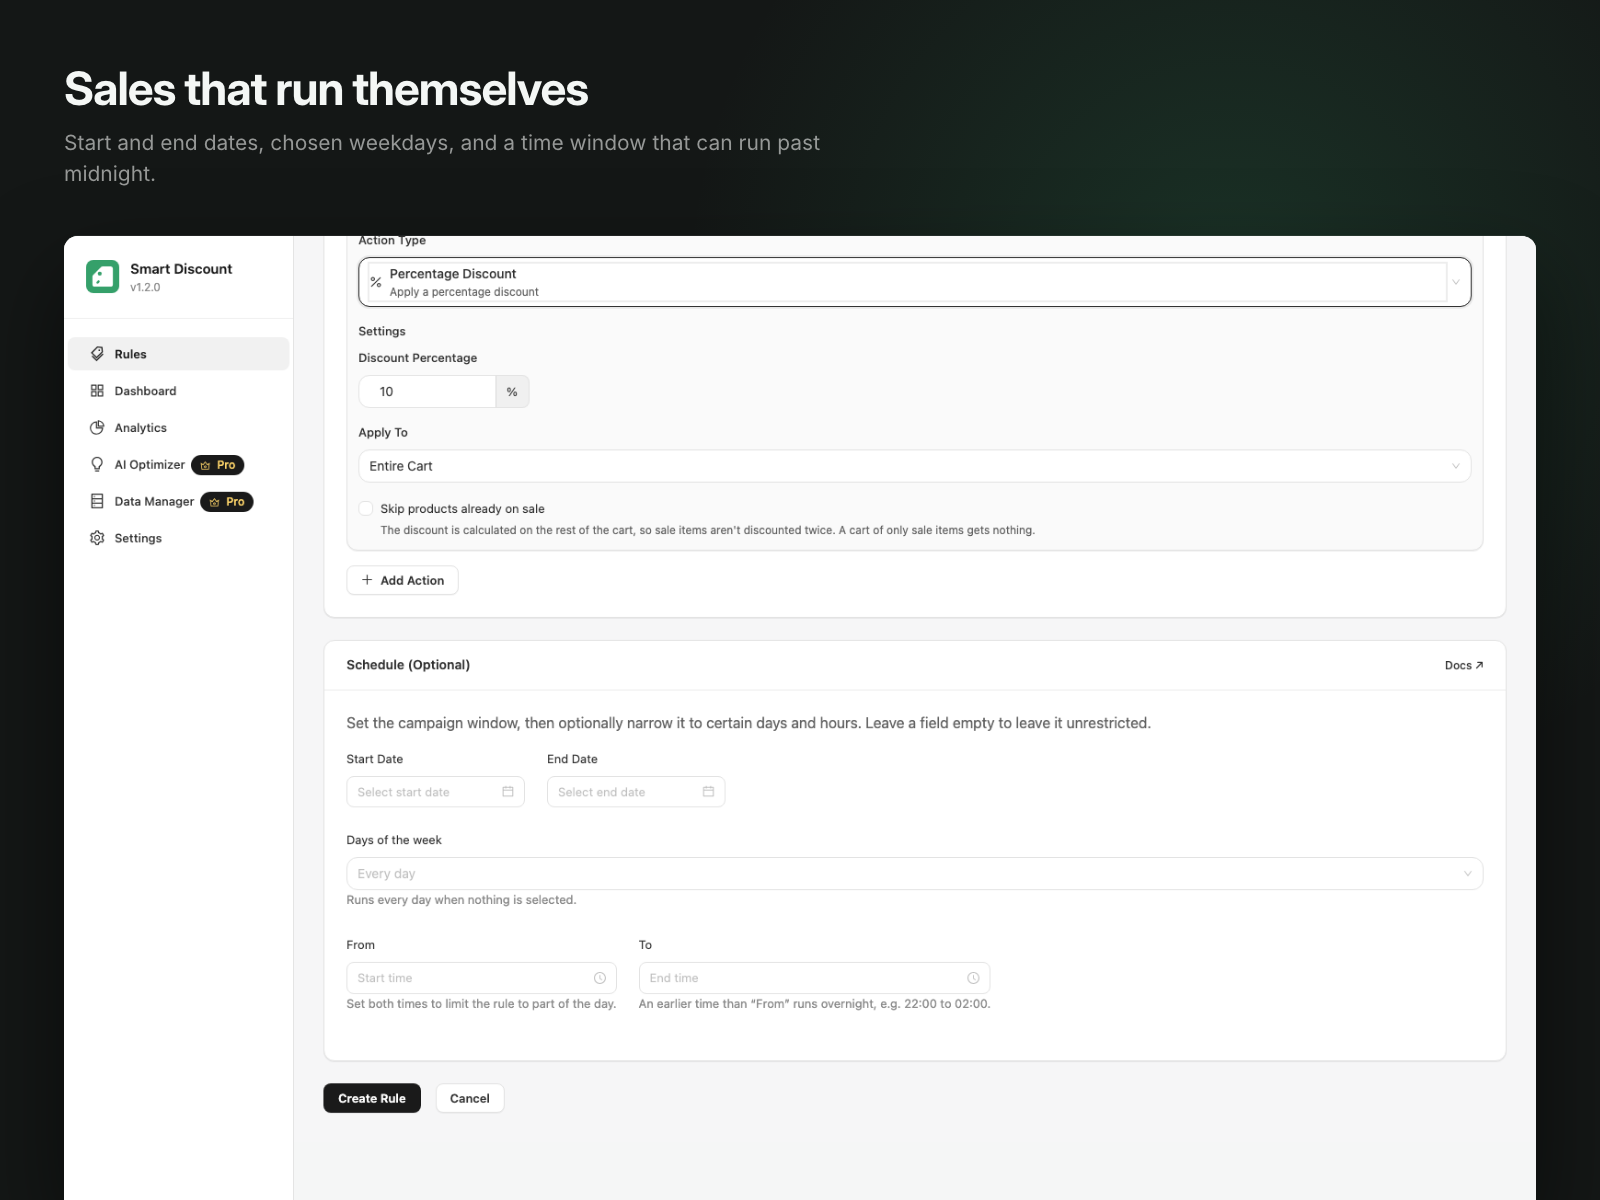Expand the Every day weekday selector

914,874
